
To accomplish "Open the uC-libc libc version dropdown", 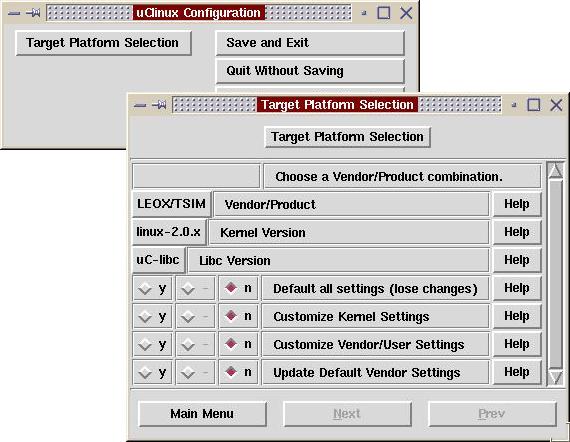I will click(x=158, y=260).
